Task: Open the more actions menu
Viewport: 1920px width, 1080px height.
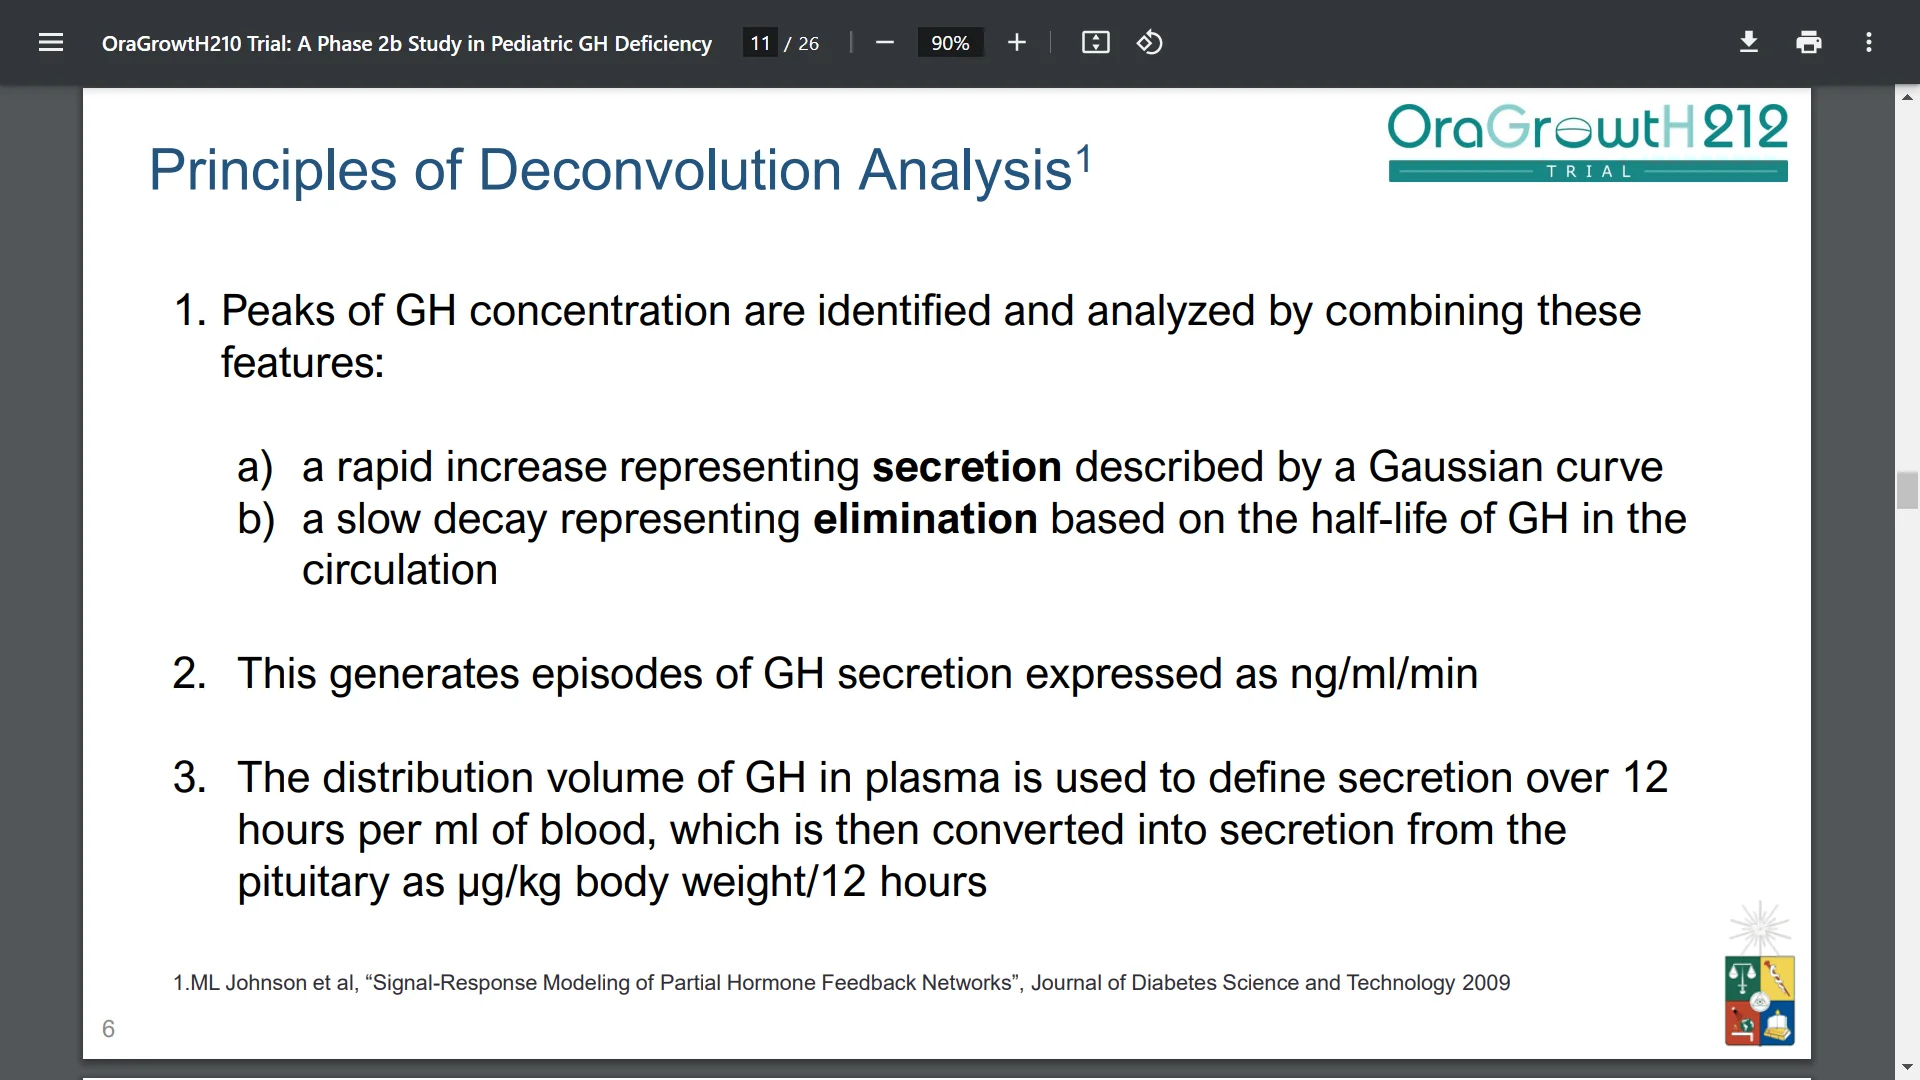Action: pyautogui.click(x=1869, y=43)
